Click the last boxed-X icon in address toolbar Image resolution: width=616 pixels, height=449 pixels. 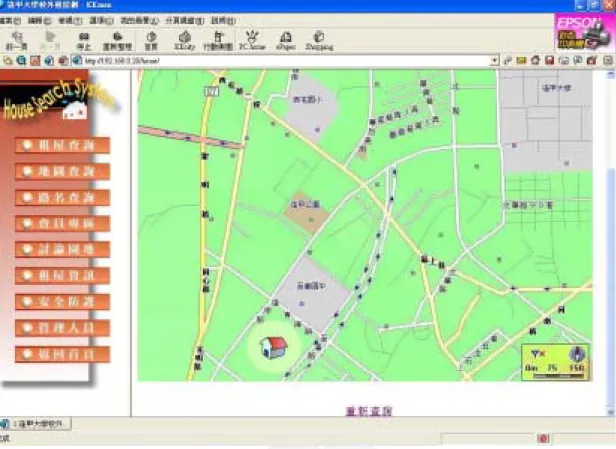[x=608, y=60]
